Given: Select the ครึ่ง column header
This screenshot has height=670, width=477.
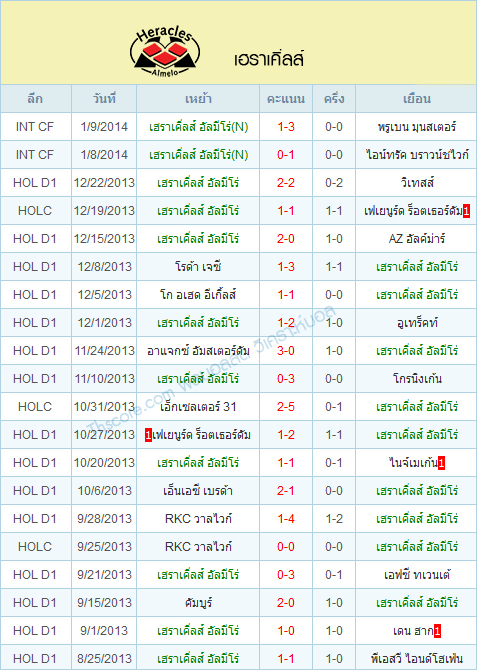Looking at the screenshot, I should coord(334,99).
